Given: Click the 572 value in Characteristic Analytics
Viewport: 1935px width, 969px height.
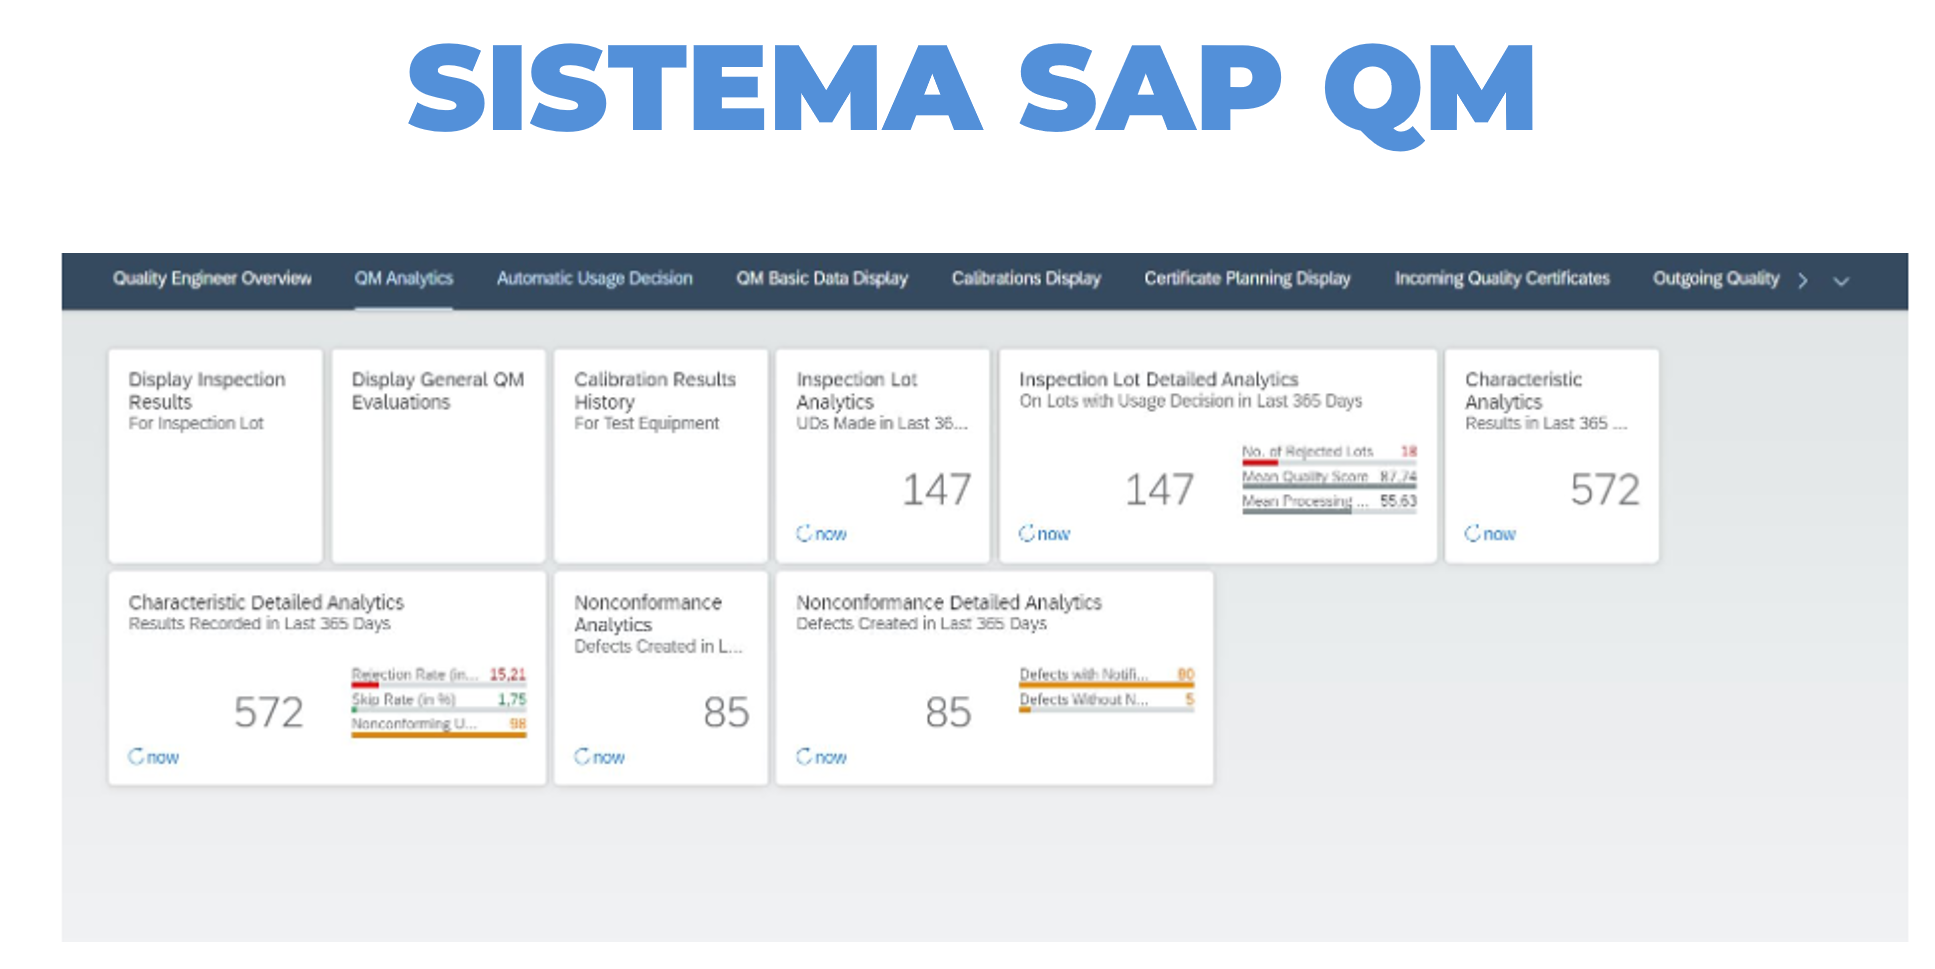Looking at the screenshot, I should click(x=1604, y=490).
